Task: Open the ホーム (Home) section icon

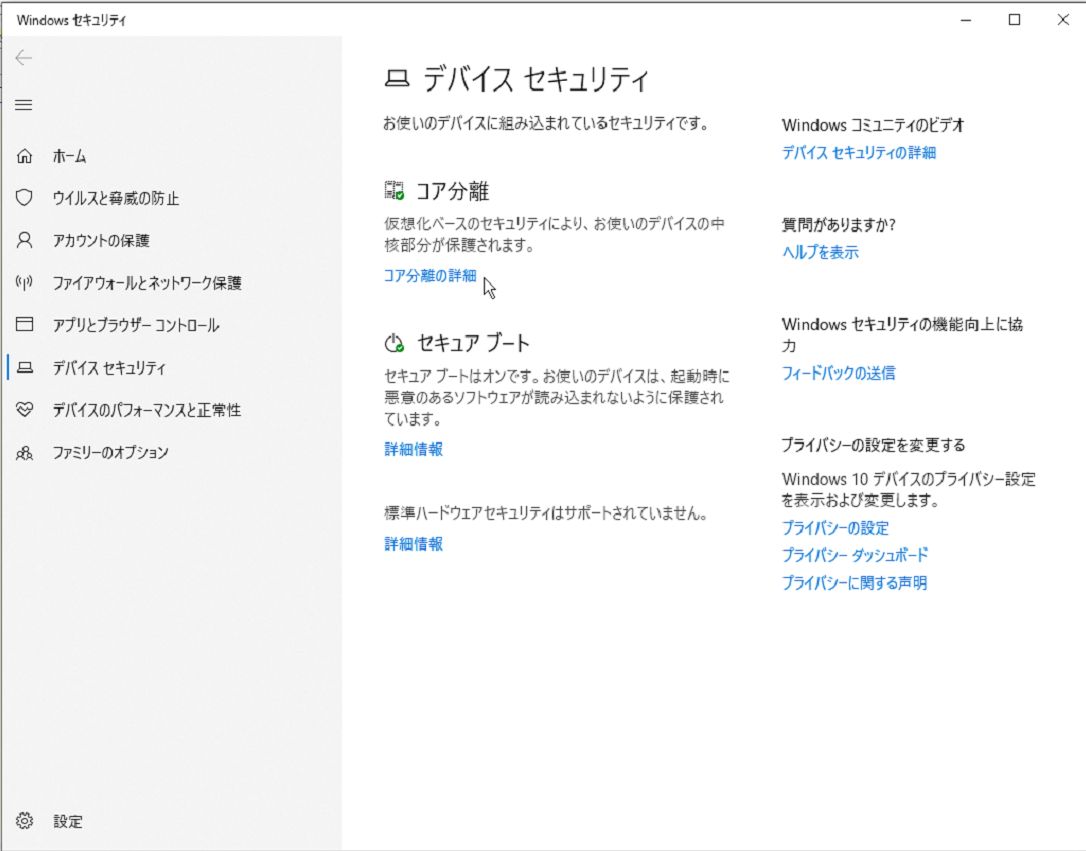Action: 24,156
